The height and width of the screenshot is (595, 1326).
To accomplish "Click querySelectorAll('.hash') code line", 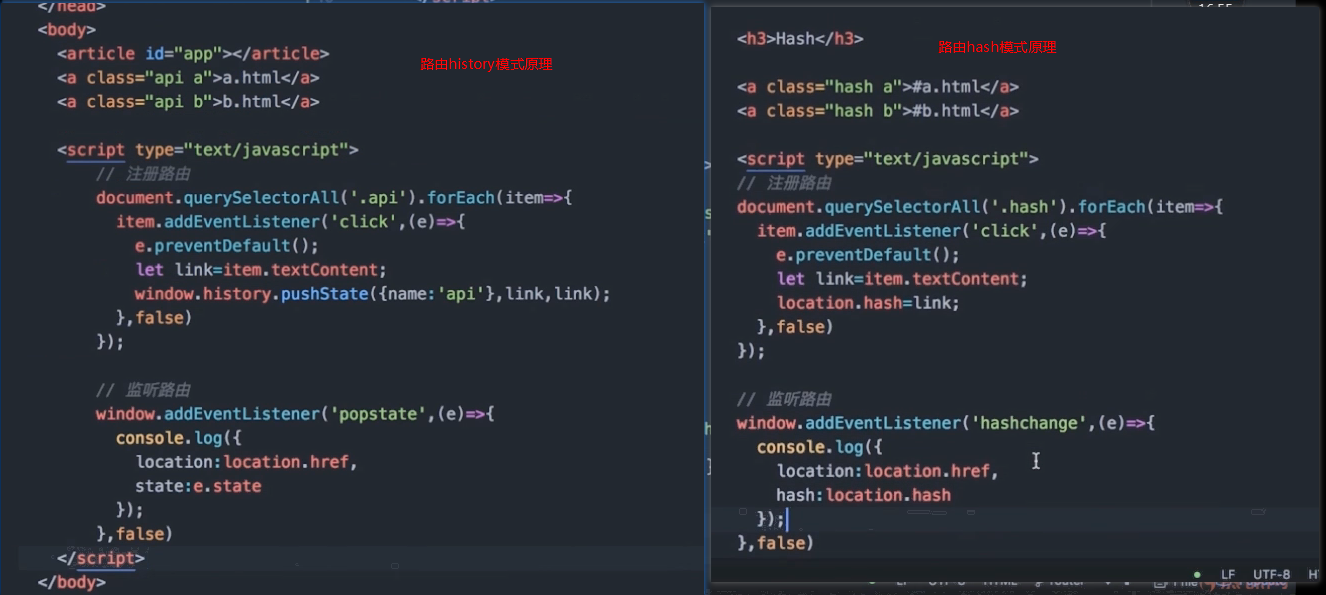I will (x=980, y=207).
